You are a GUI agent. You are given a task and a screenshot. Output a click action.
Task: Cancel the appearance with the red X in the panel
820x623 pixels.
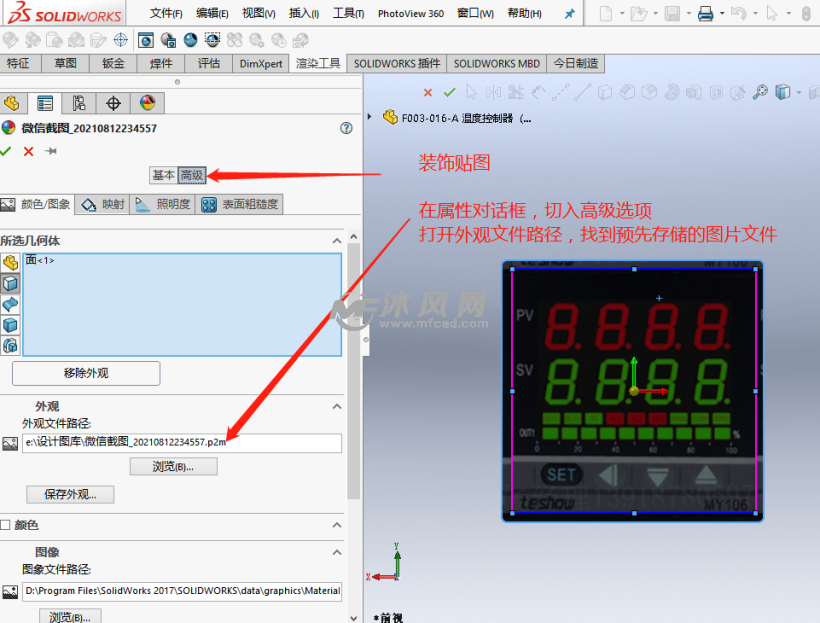click(x=28, y=151)
